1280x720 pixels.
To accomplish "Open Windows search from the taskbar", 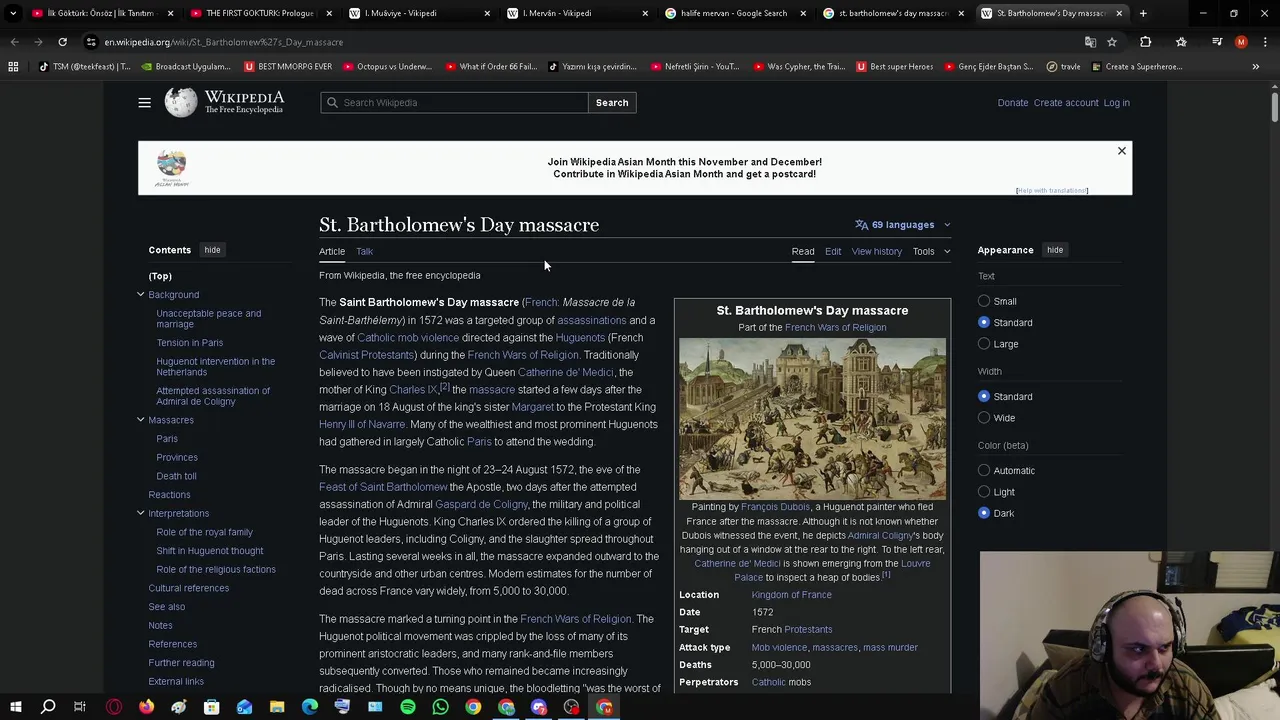I will [x=47, y=707].
